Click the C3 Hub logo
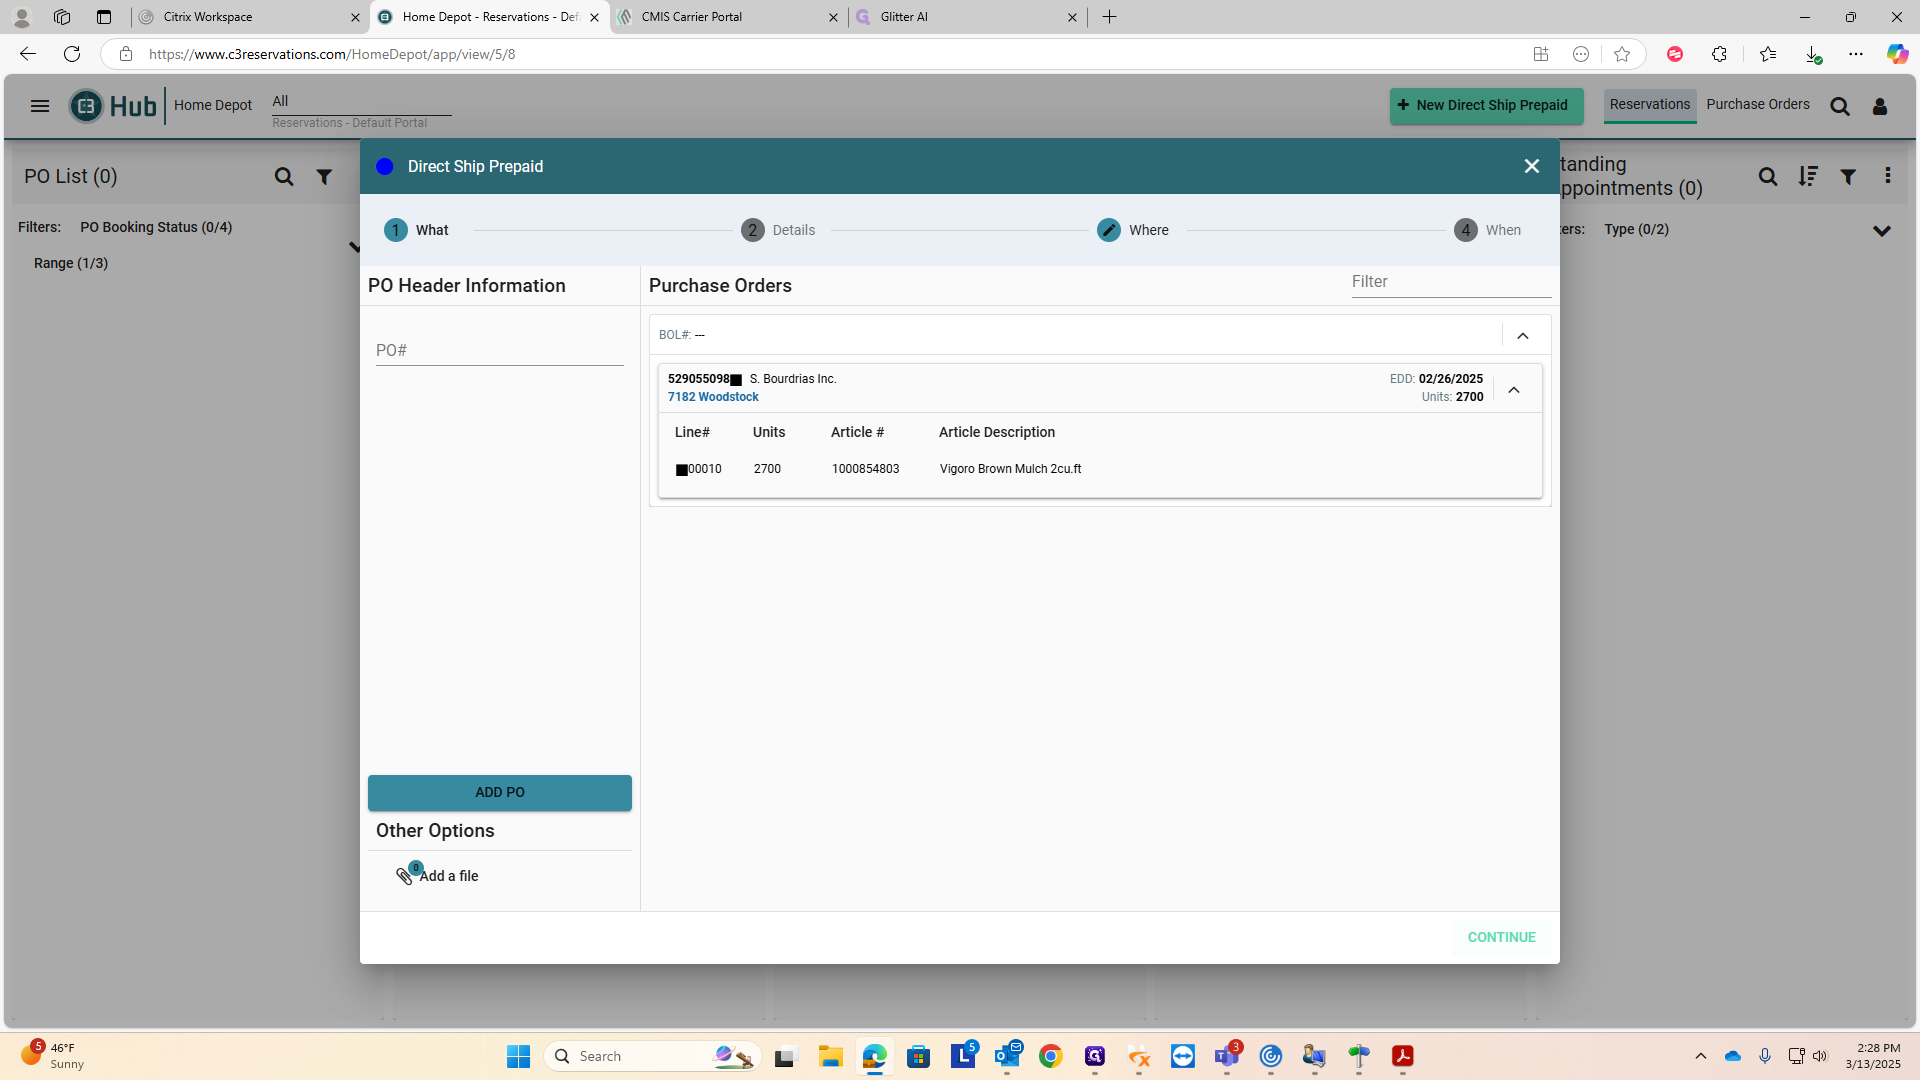This screenshot has height=1080, width=1920. (113, 106)
